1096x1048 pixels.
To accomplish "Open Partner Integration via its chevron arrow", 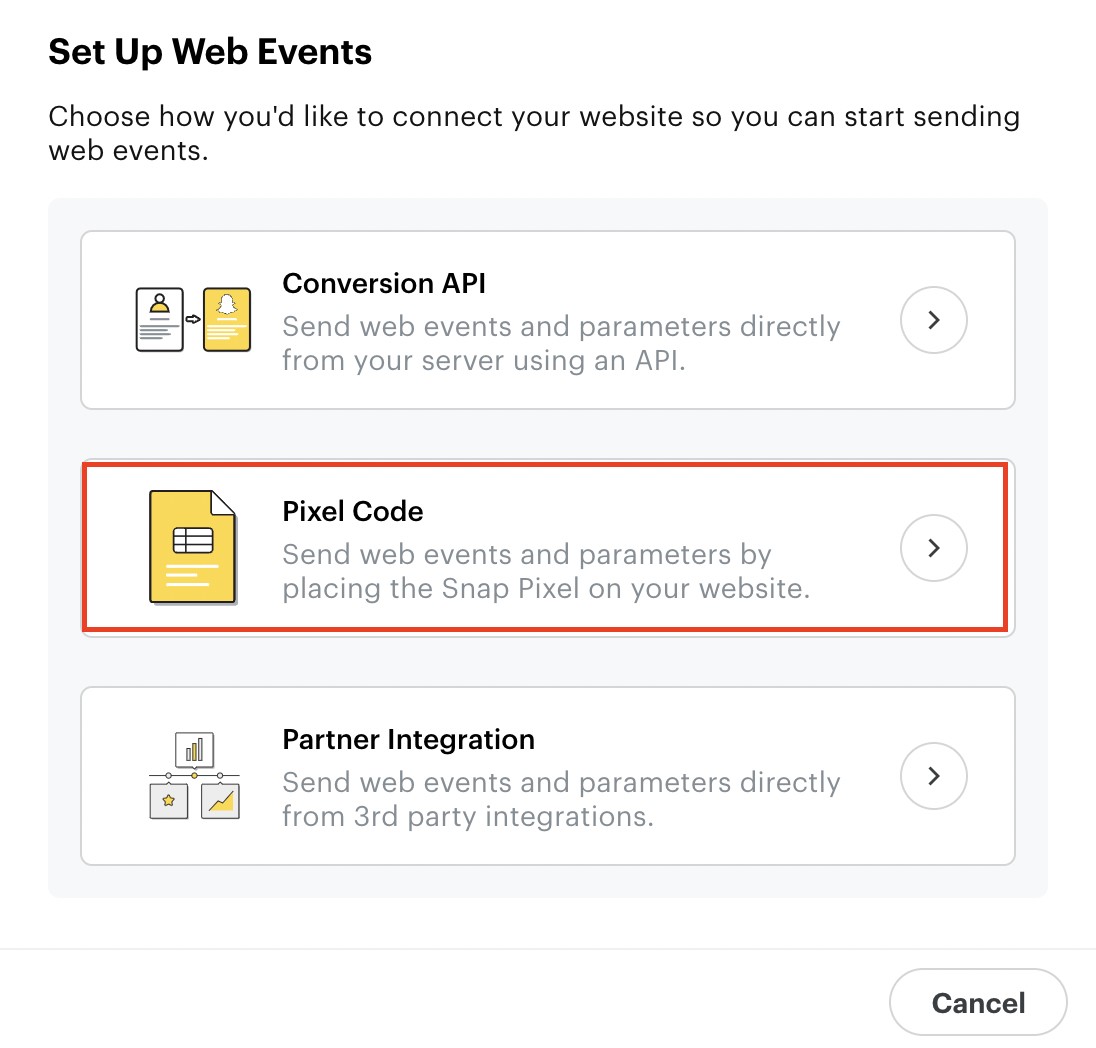I will click(x=933, y=776).
